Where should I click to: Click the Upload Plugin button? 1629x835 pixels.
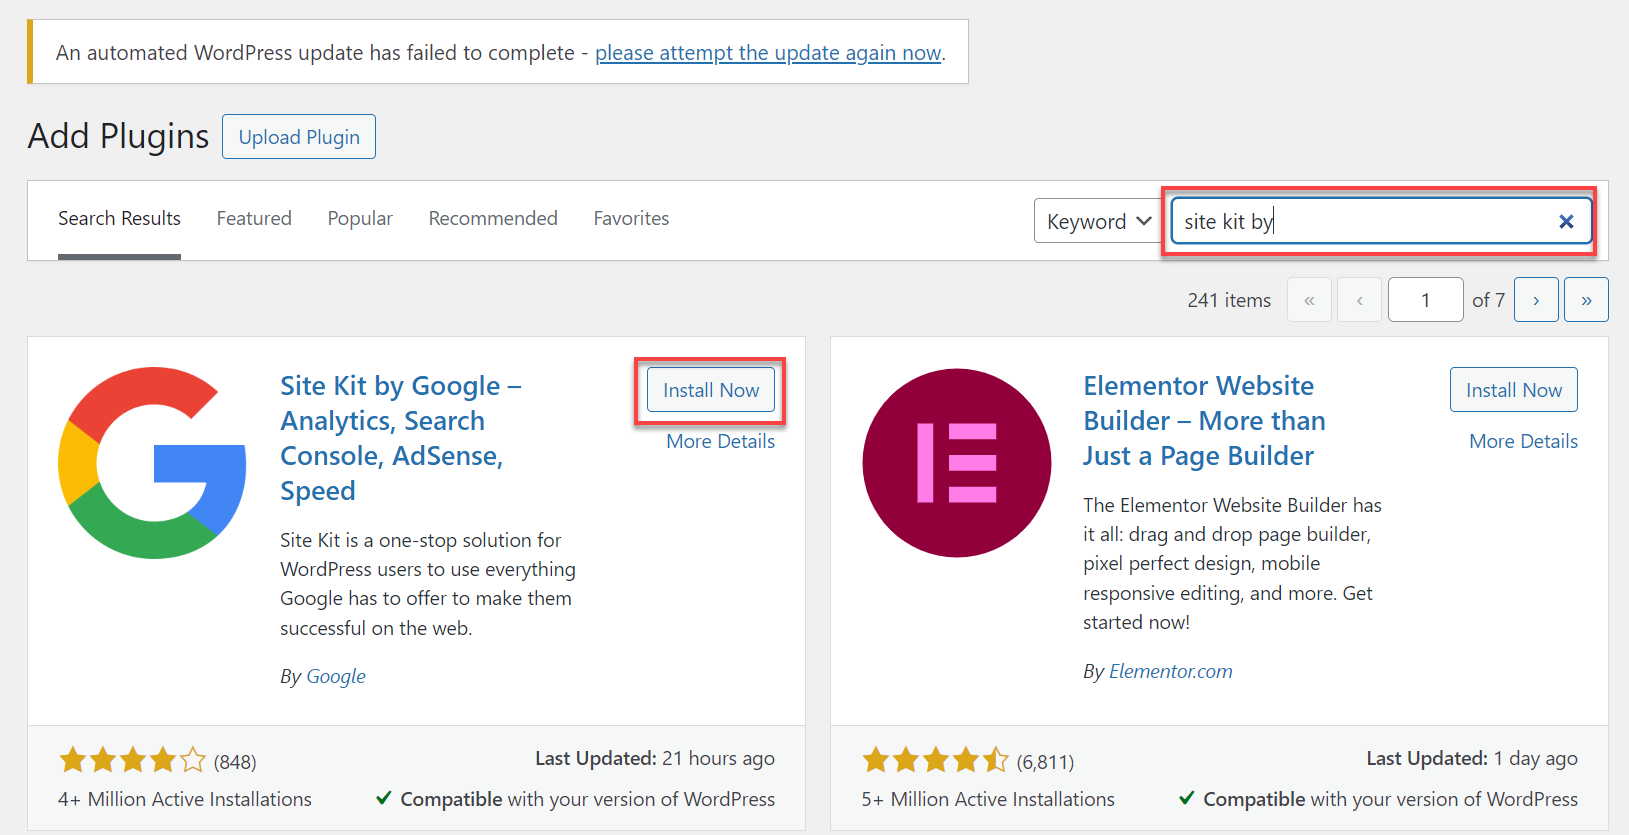point(299,137)
